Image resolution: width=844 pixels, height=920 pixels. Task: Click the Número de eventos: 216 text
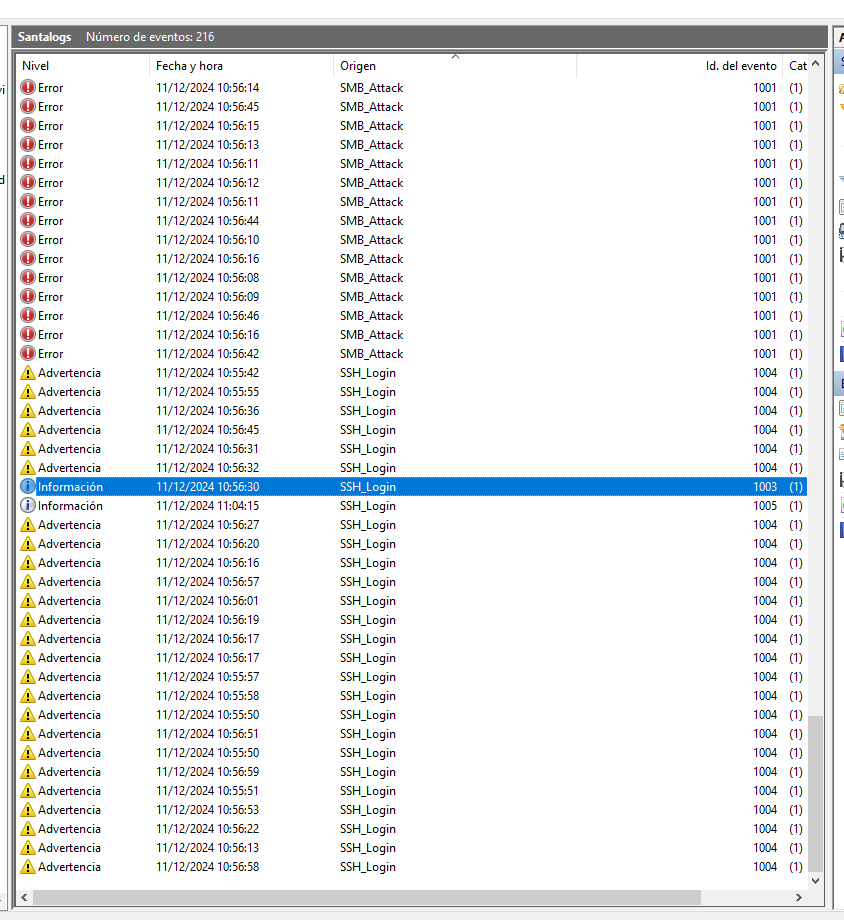pos(150,37)
